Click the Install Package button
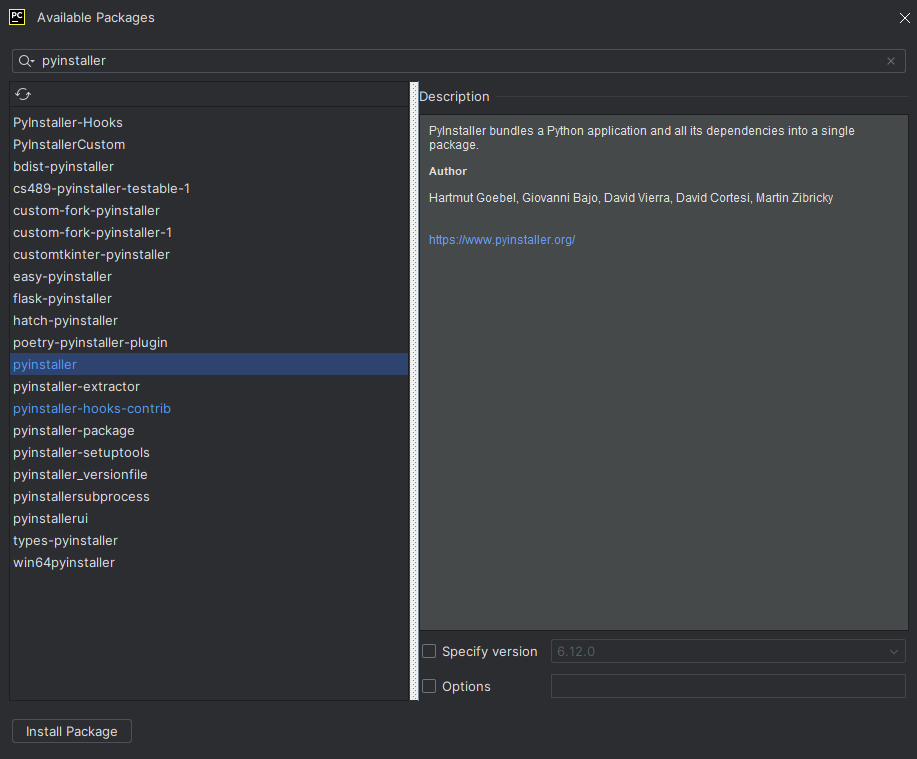 [x=72, y=731]
